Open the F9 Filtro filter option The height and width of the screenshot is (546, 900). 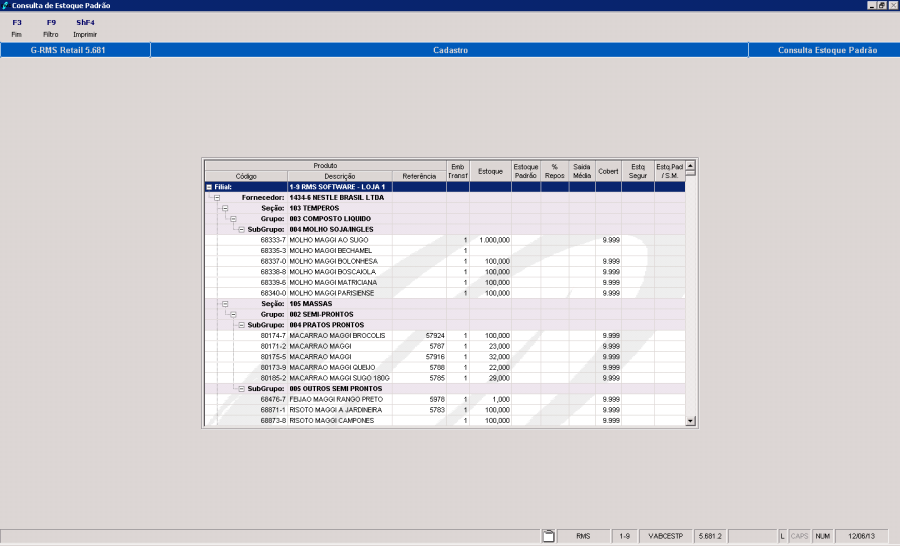51,28
